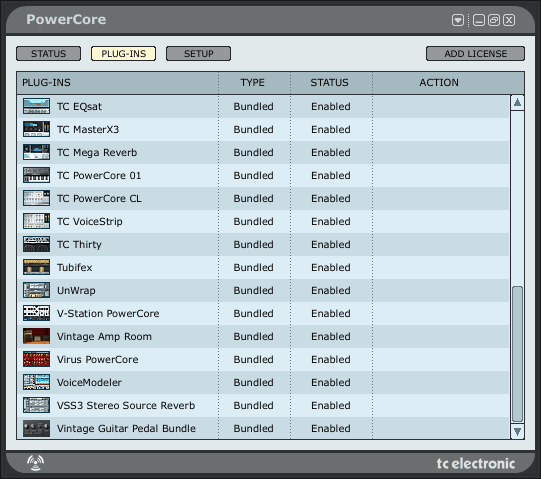
Task: Click the ADD LICENSE button
Action: 475,53
